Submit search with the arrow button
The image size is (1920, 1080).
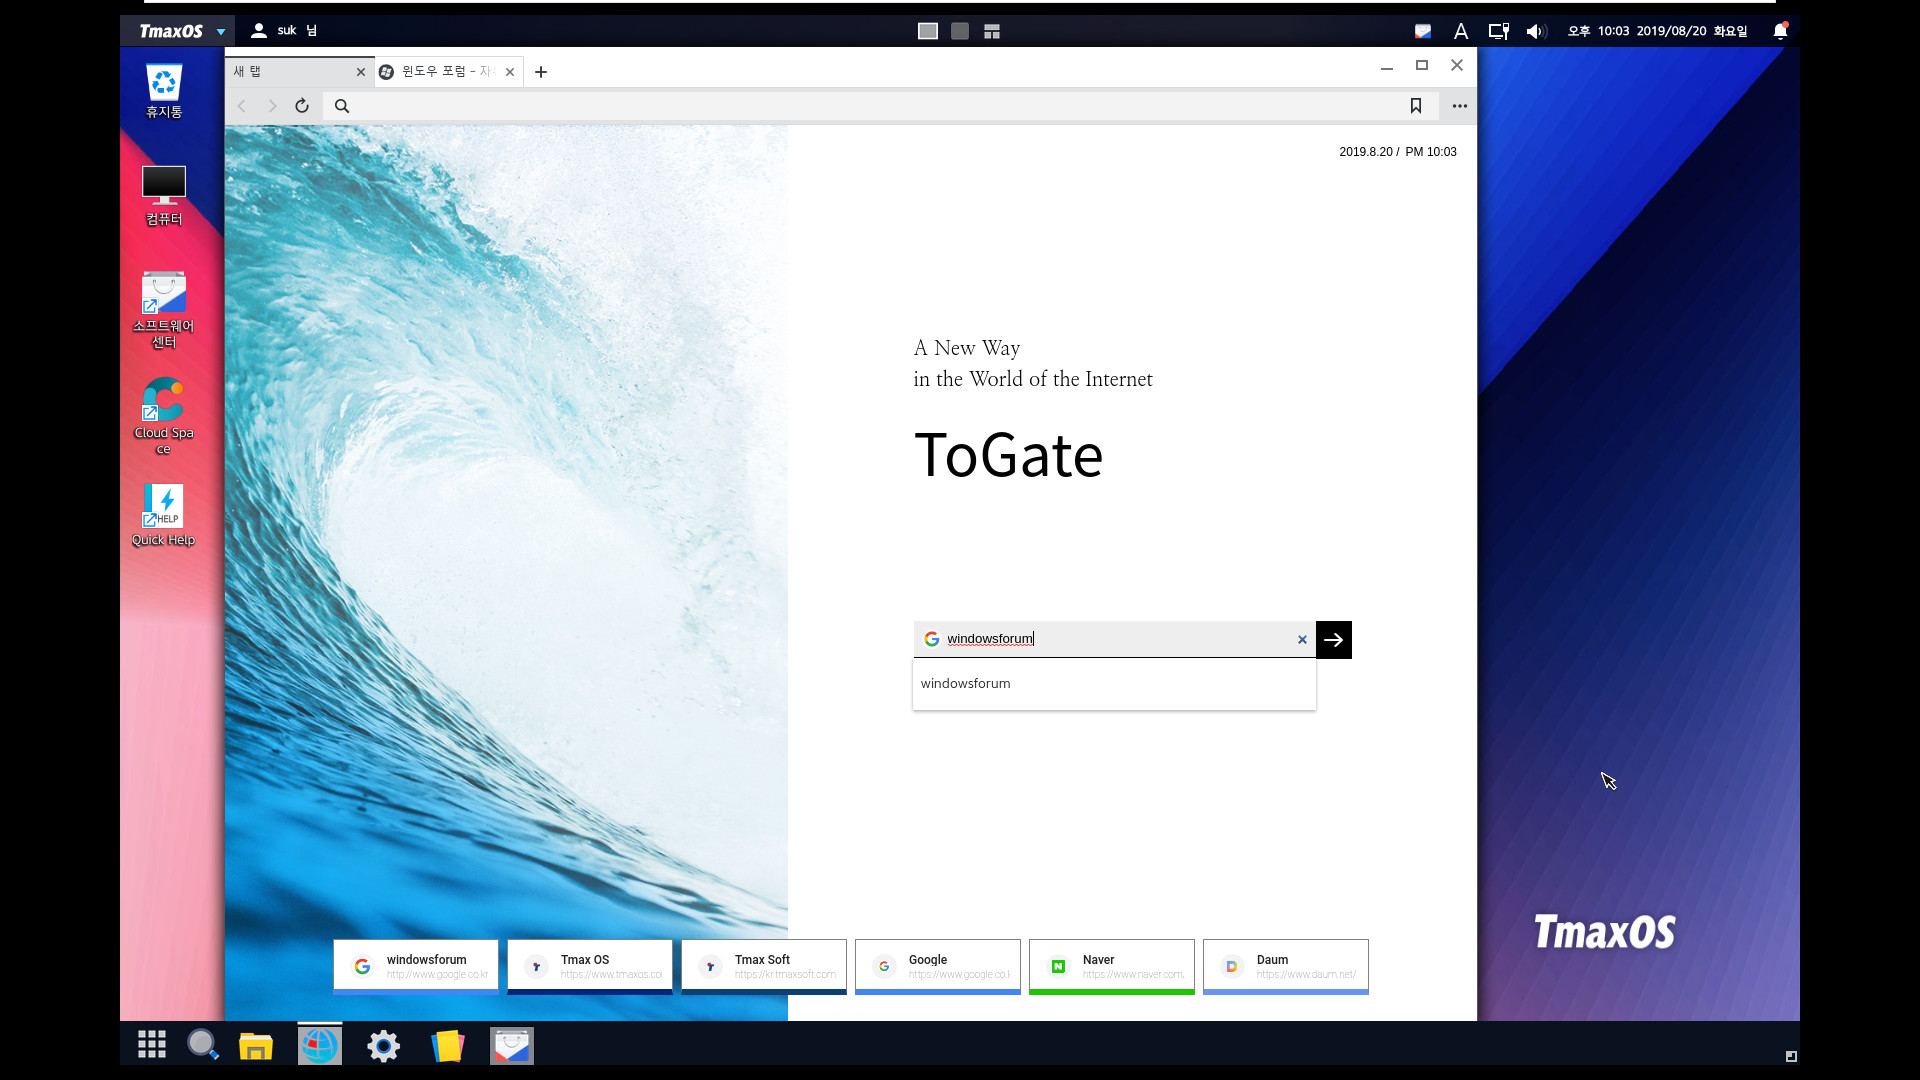click(1334, 640)
